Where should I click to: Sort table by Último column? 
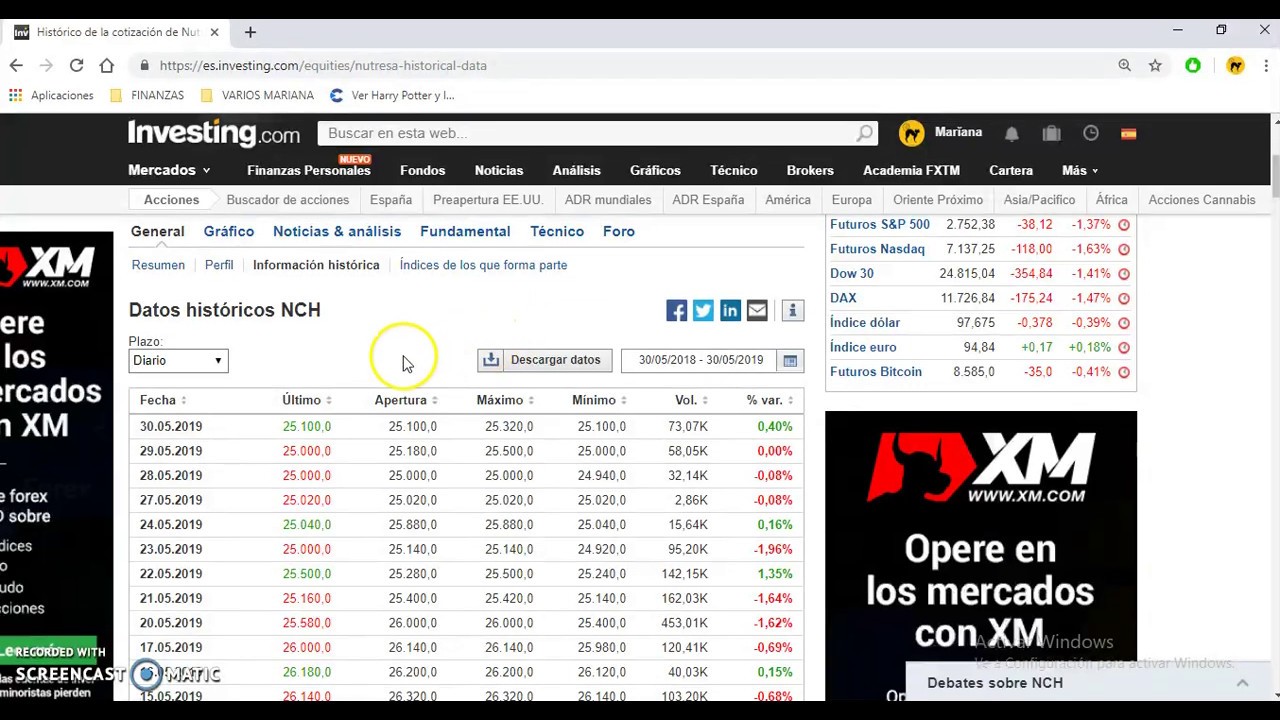tap(307, 400)
